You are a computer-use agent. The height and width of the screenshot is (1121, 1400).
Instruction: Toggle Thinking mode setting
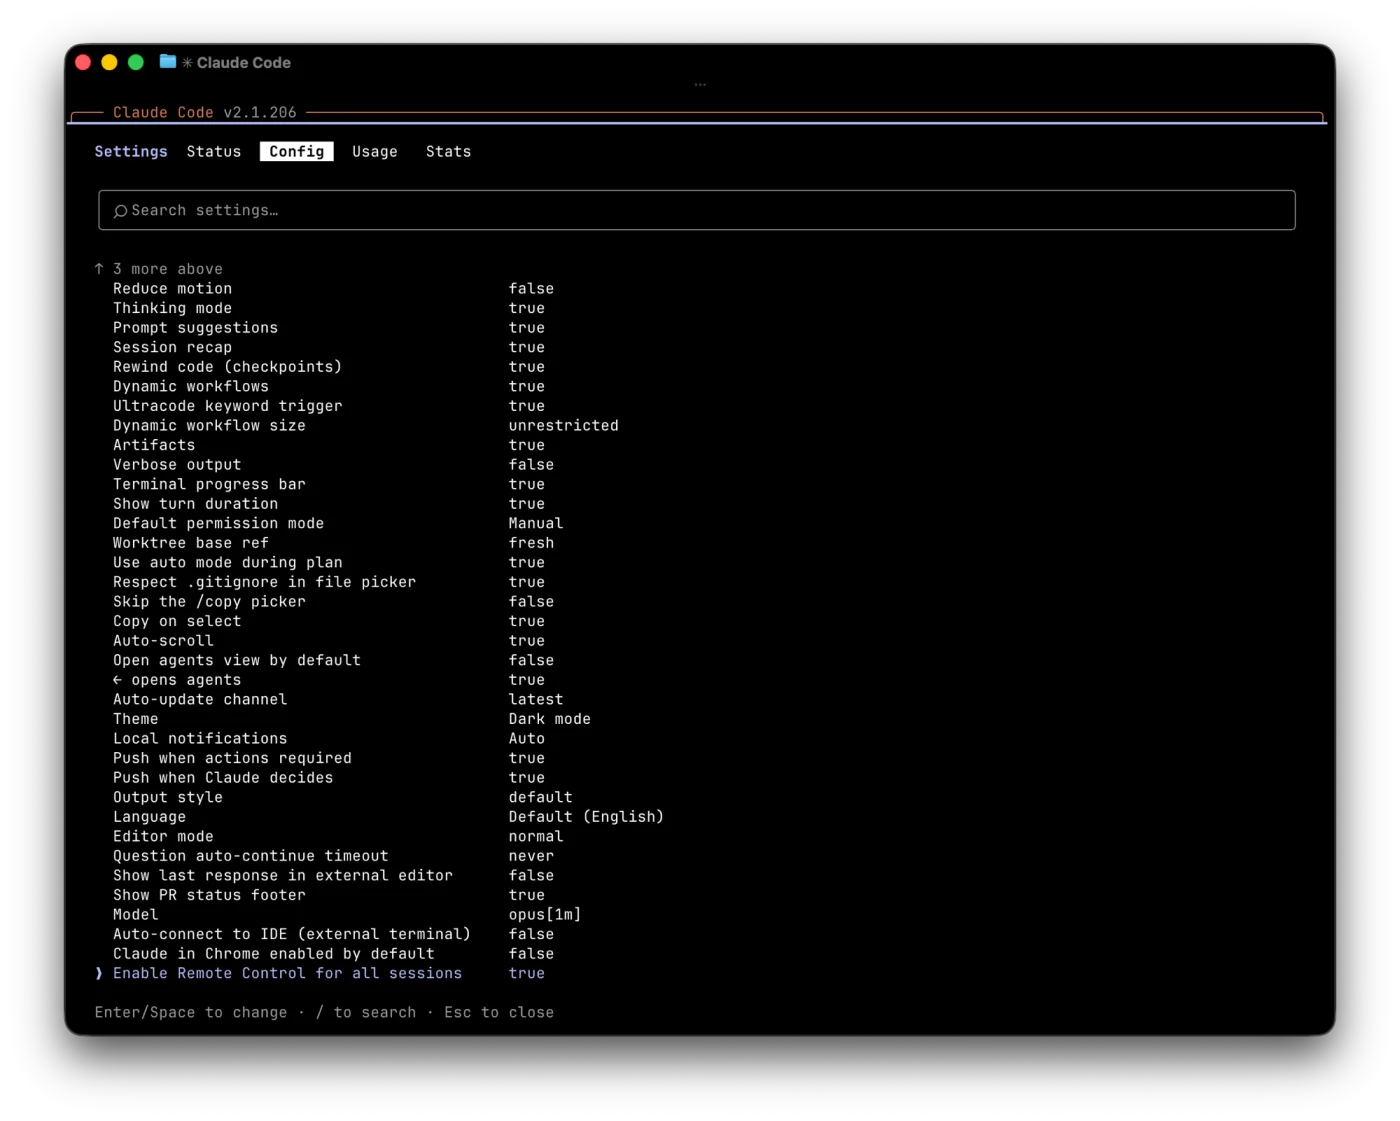coord(329,308)
